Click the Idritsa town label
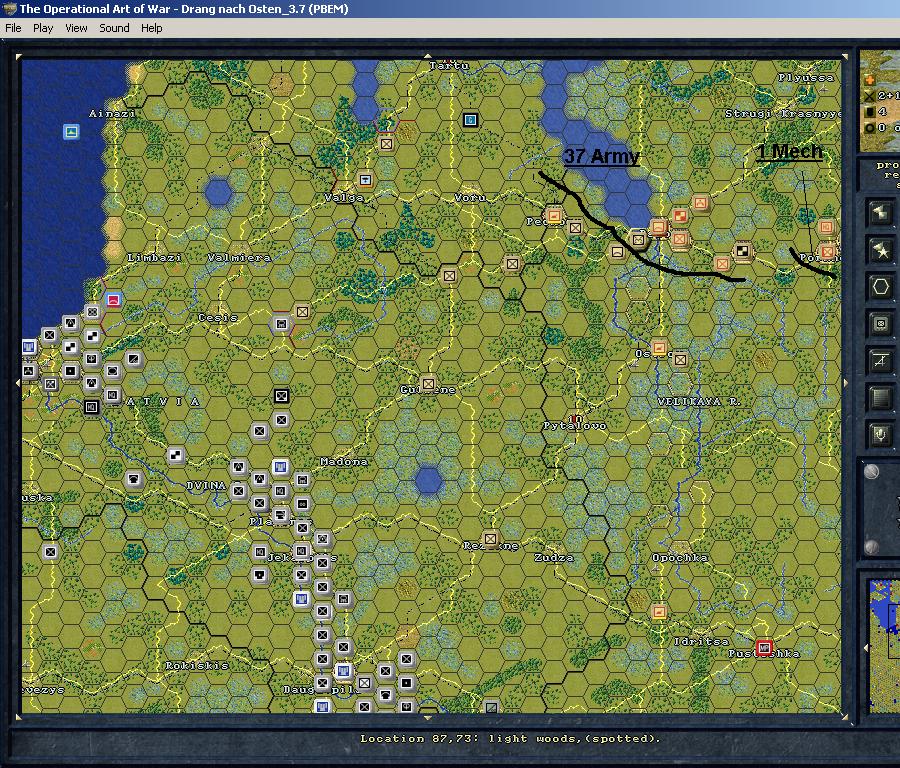Image resolution: width=900 pixels, height=768 pixels. 701,641
